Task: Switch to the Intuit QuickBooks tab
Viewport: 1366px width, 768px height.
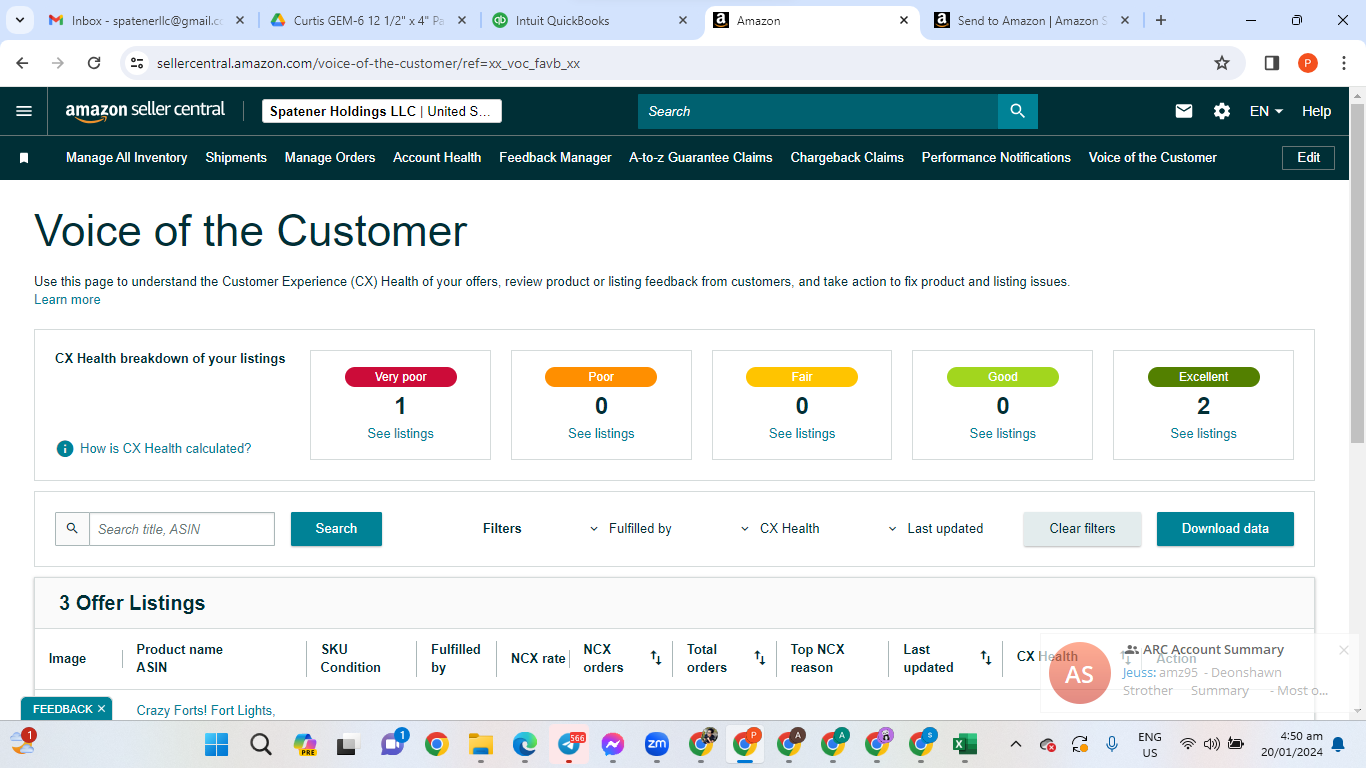Action: [x=588, y=20]
